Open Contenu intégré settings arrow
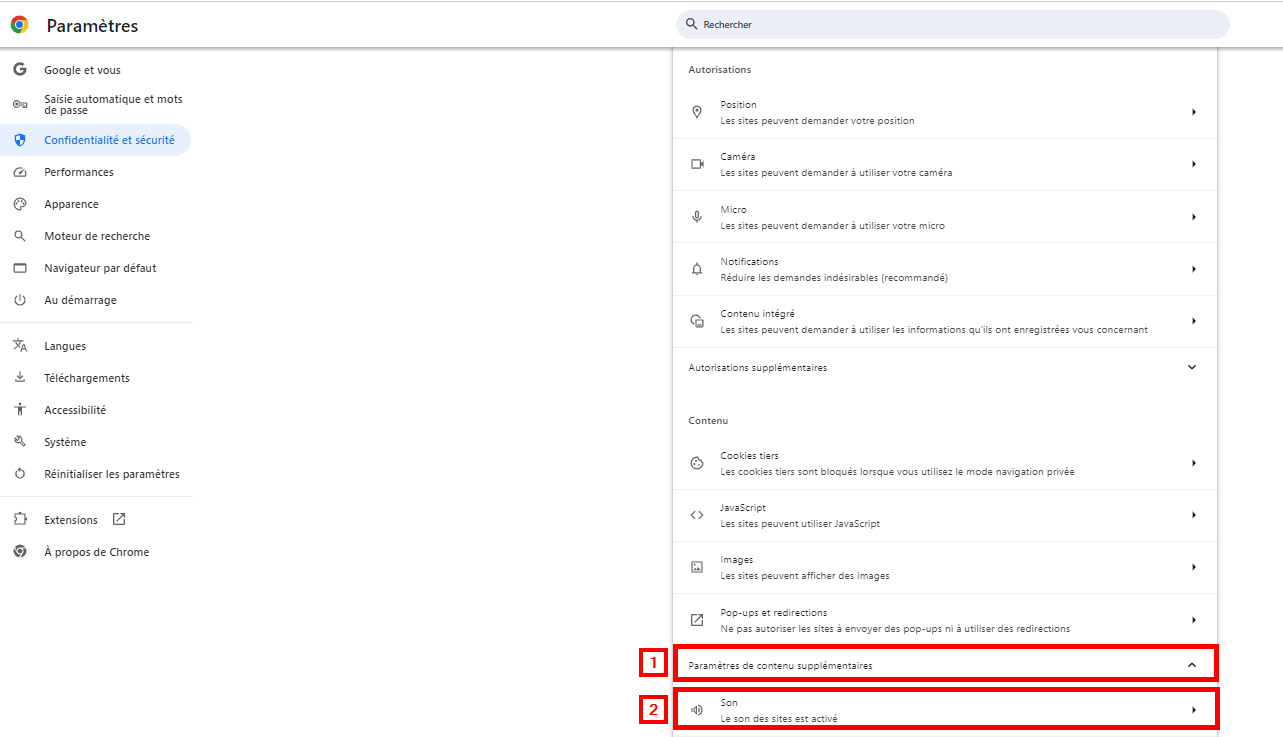 1193,321
